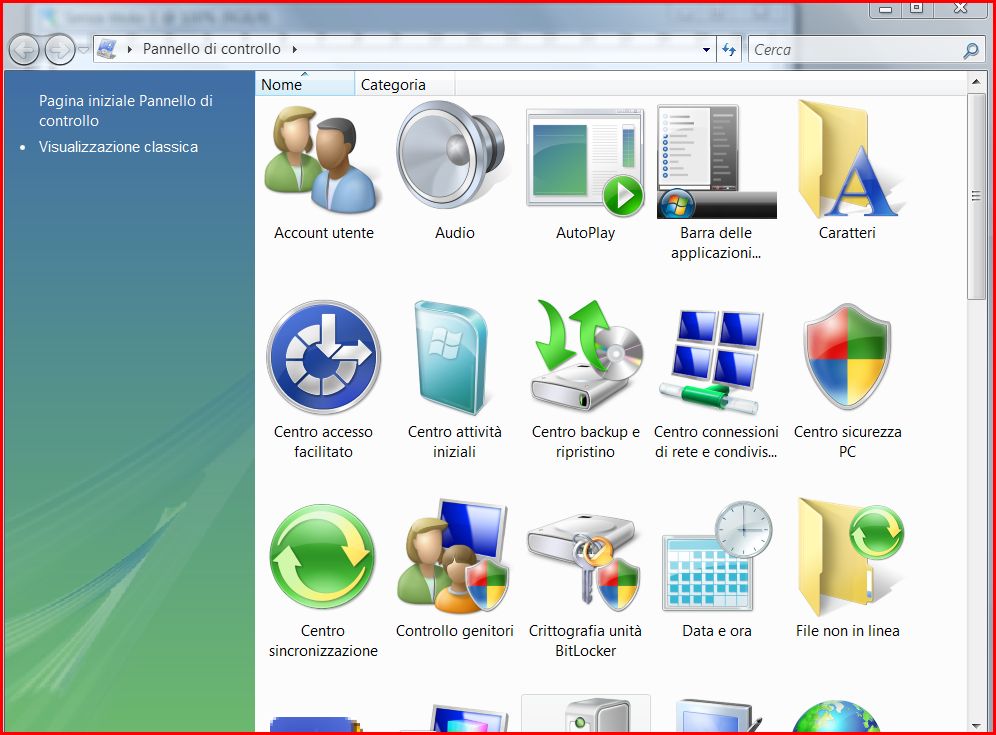Expand the address bar history dropdown

[706, 50]
